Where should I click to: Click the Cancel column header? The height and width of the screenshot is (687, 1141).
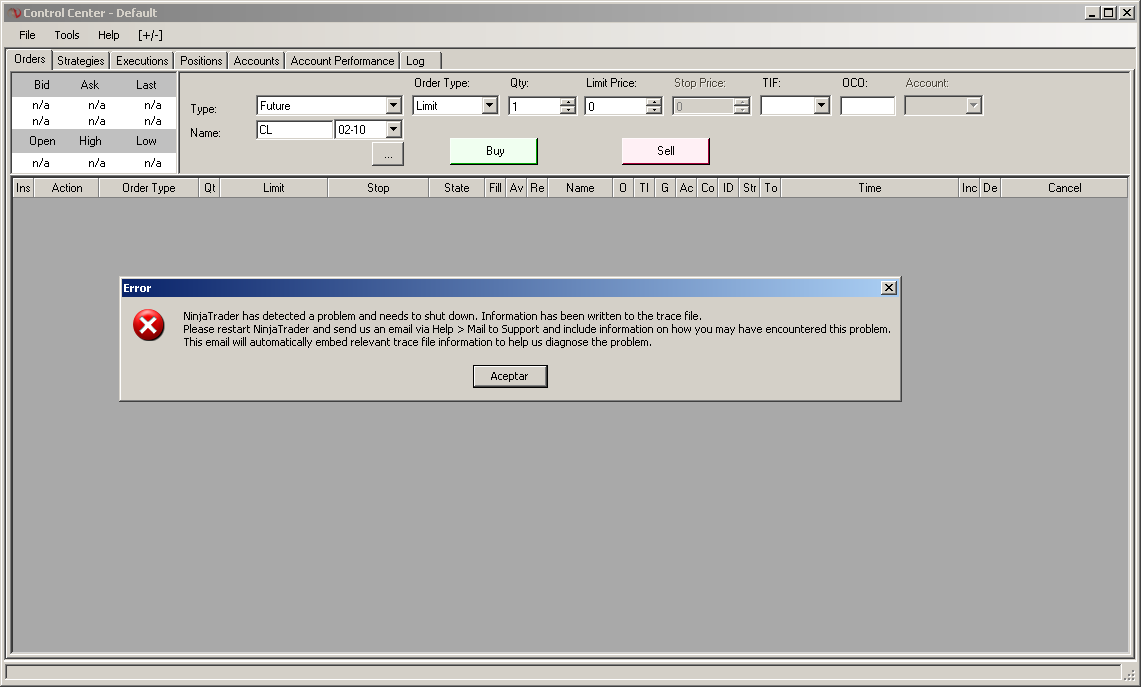1065,188
